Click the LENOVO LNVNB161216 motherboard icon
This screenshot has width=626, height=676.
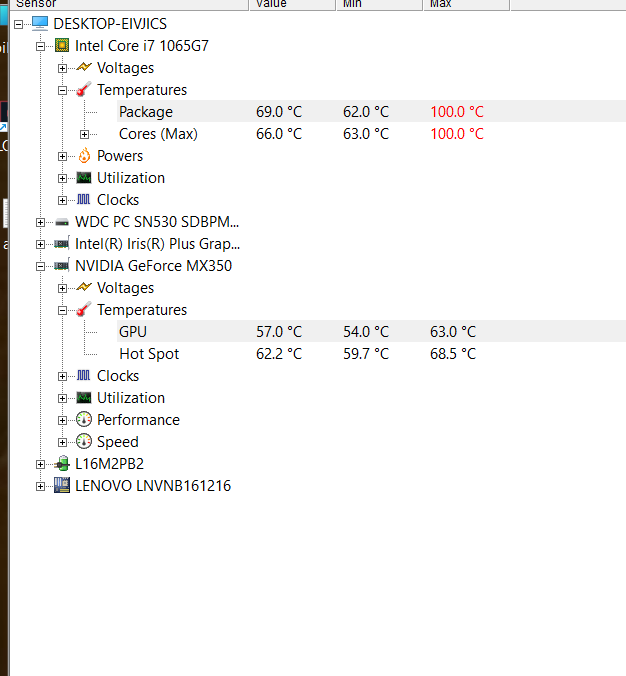62,485
